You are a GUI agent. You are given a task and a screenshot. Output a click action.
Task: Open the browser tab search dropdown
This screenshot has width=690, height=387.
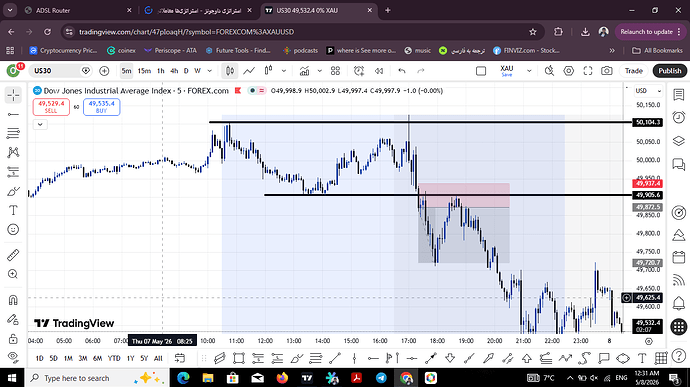tap(10, 10)
